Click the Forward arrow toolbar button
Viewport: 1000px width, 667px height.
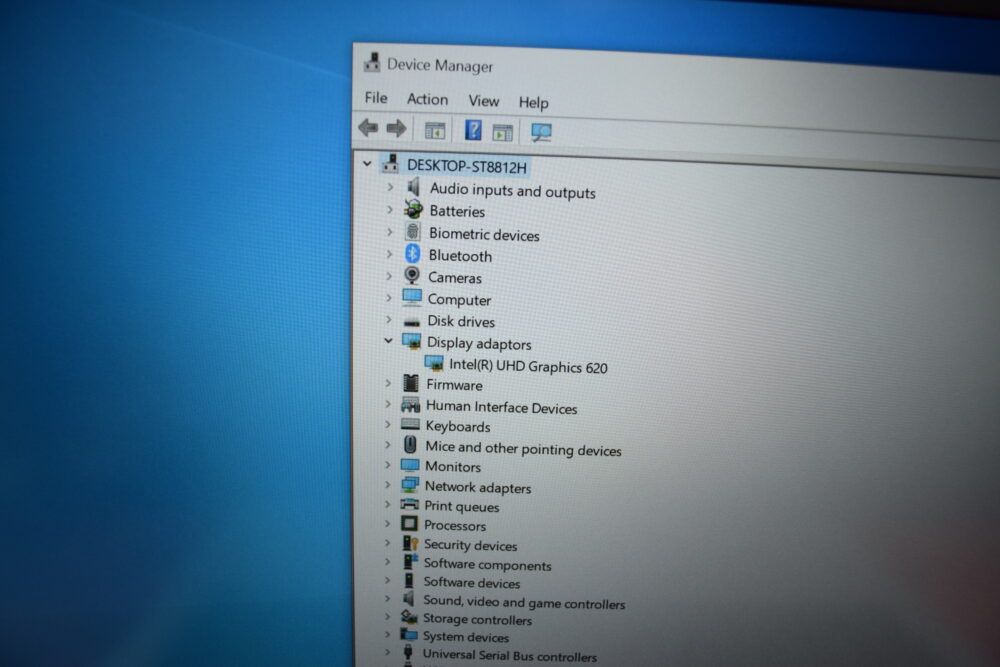pos(396,128)
